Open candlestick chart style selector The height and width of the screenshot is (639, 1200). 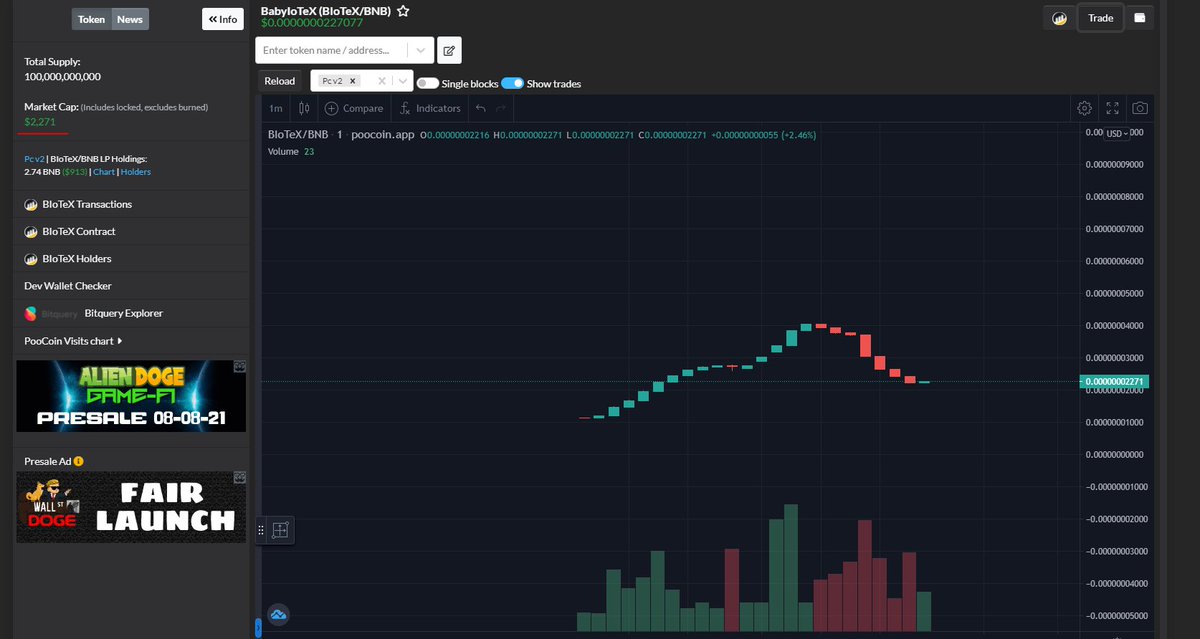pyautogui.click(x=304, y=108)
